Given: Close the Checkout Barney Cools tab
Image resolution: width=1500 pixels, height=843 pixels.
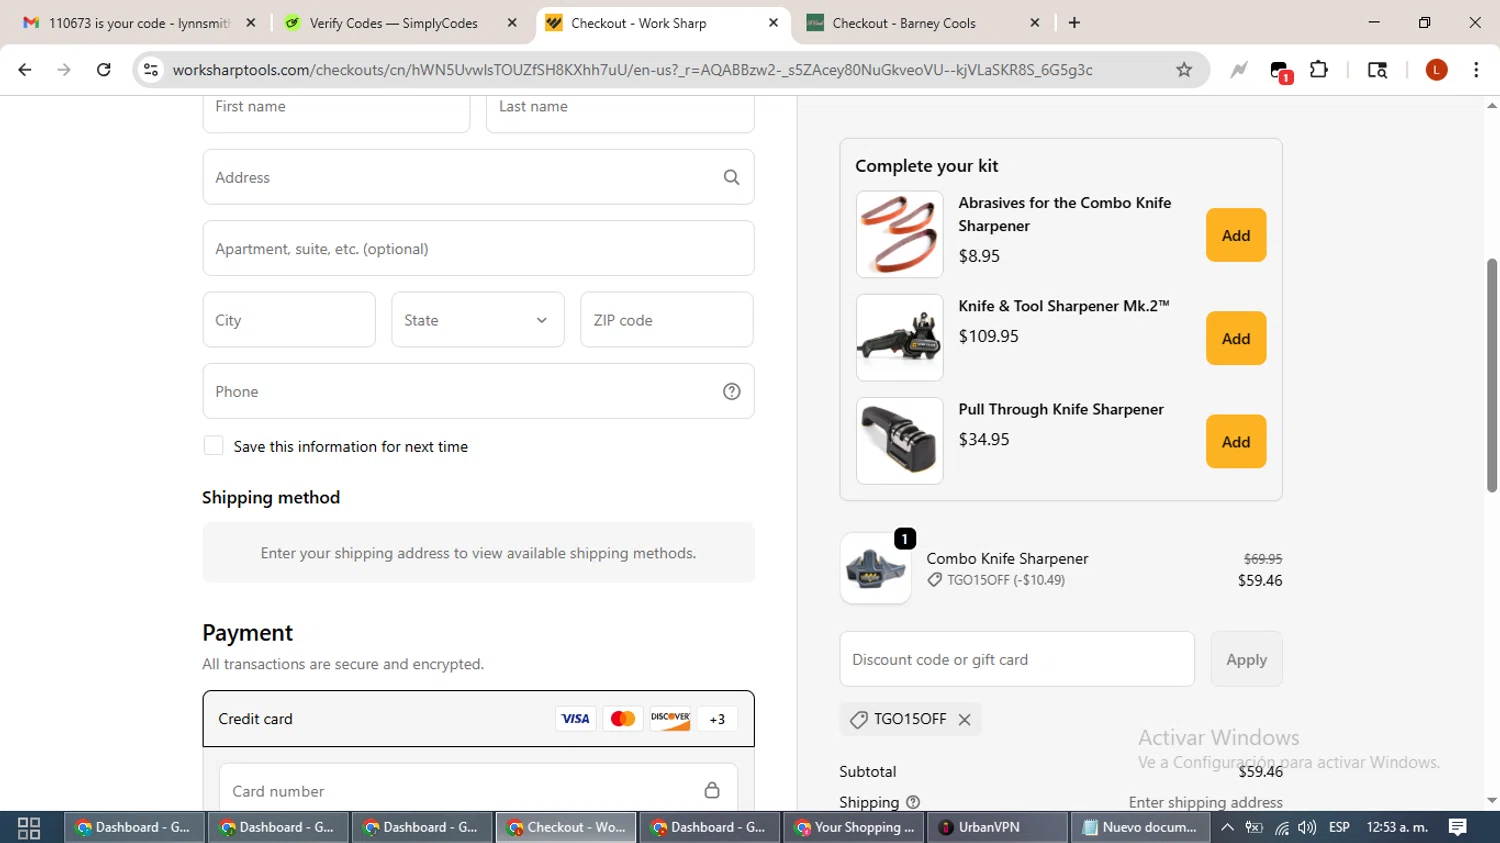Looking at the screenshot, I should coord(1035,22).
